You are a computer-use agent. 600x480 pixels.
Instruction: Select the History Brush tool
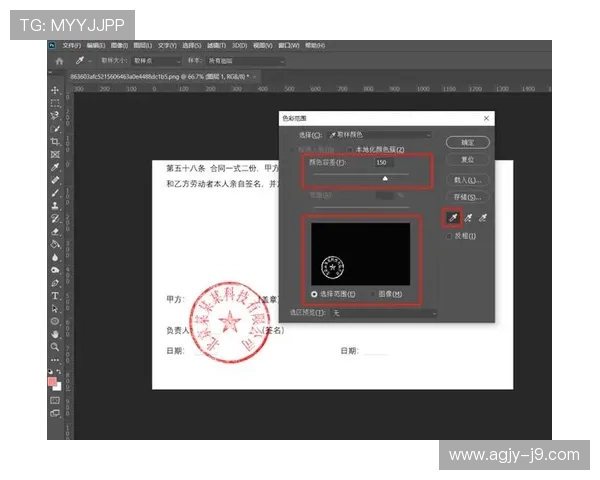click(x=55, y=219)
